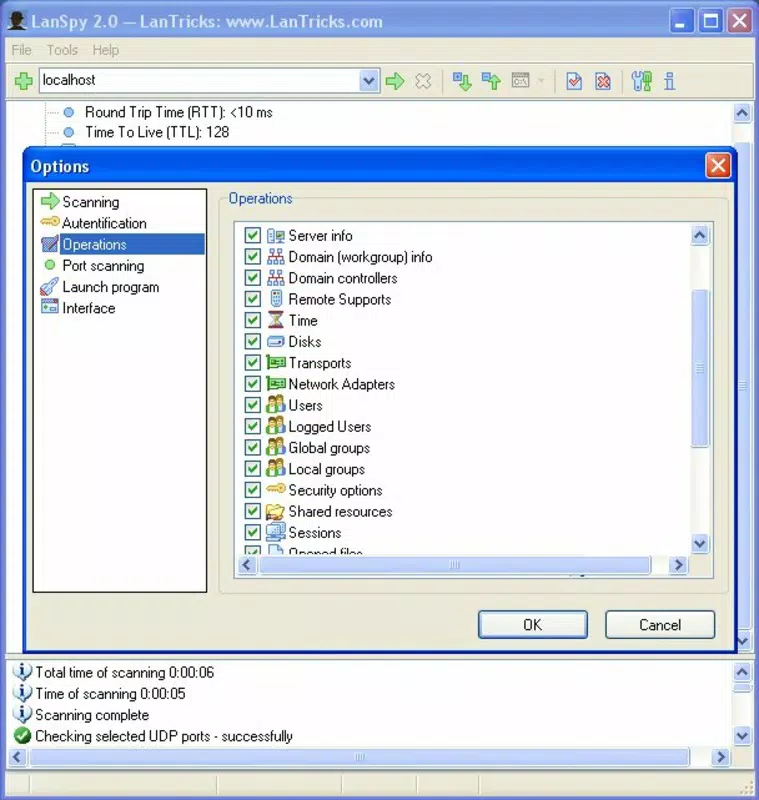The height and width of the screenshot is (800, 759).
Task: Click operations list scroll down arrow
Action: click(x=699, y=543)
